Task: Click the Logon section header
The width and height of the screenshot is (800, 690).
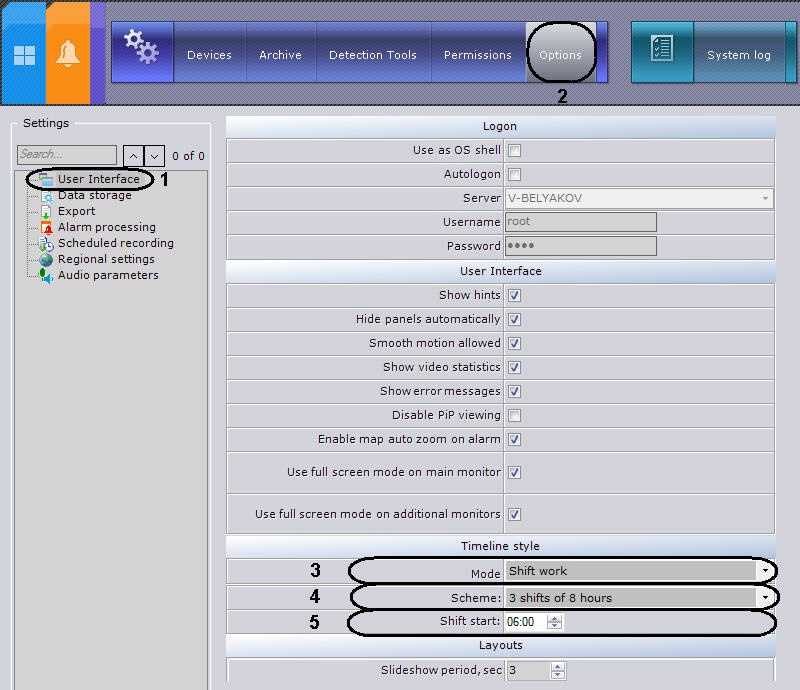Action: (500, 127)
